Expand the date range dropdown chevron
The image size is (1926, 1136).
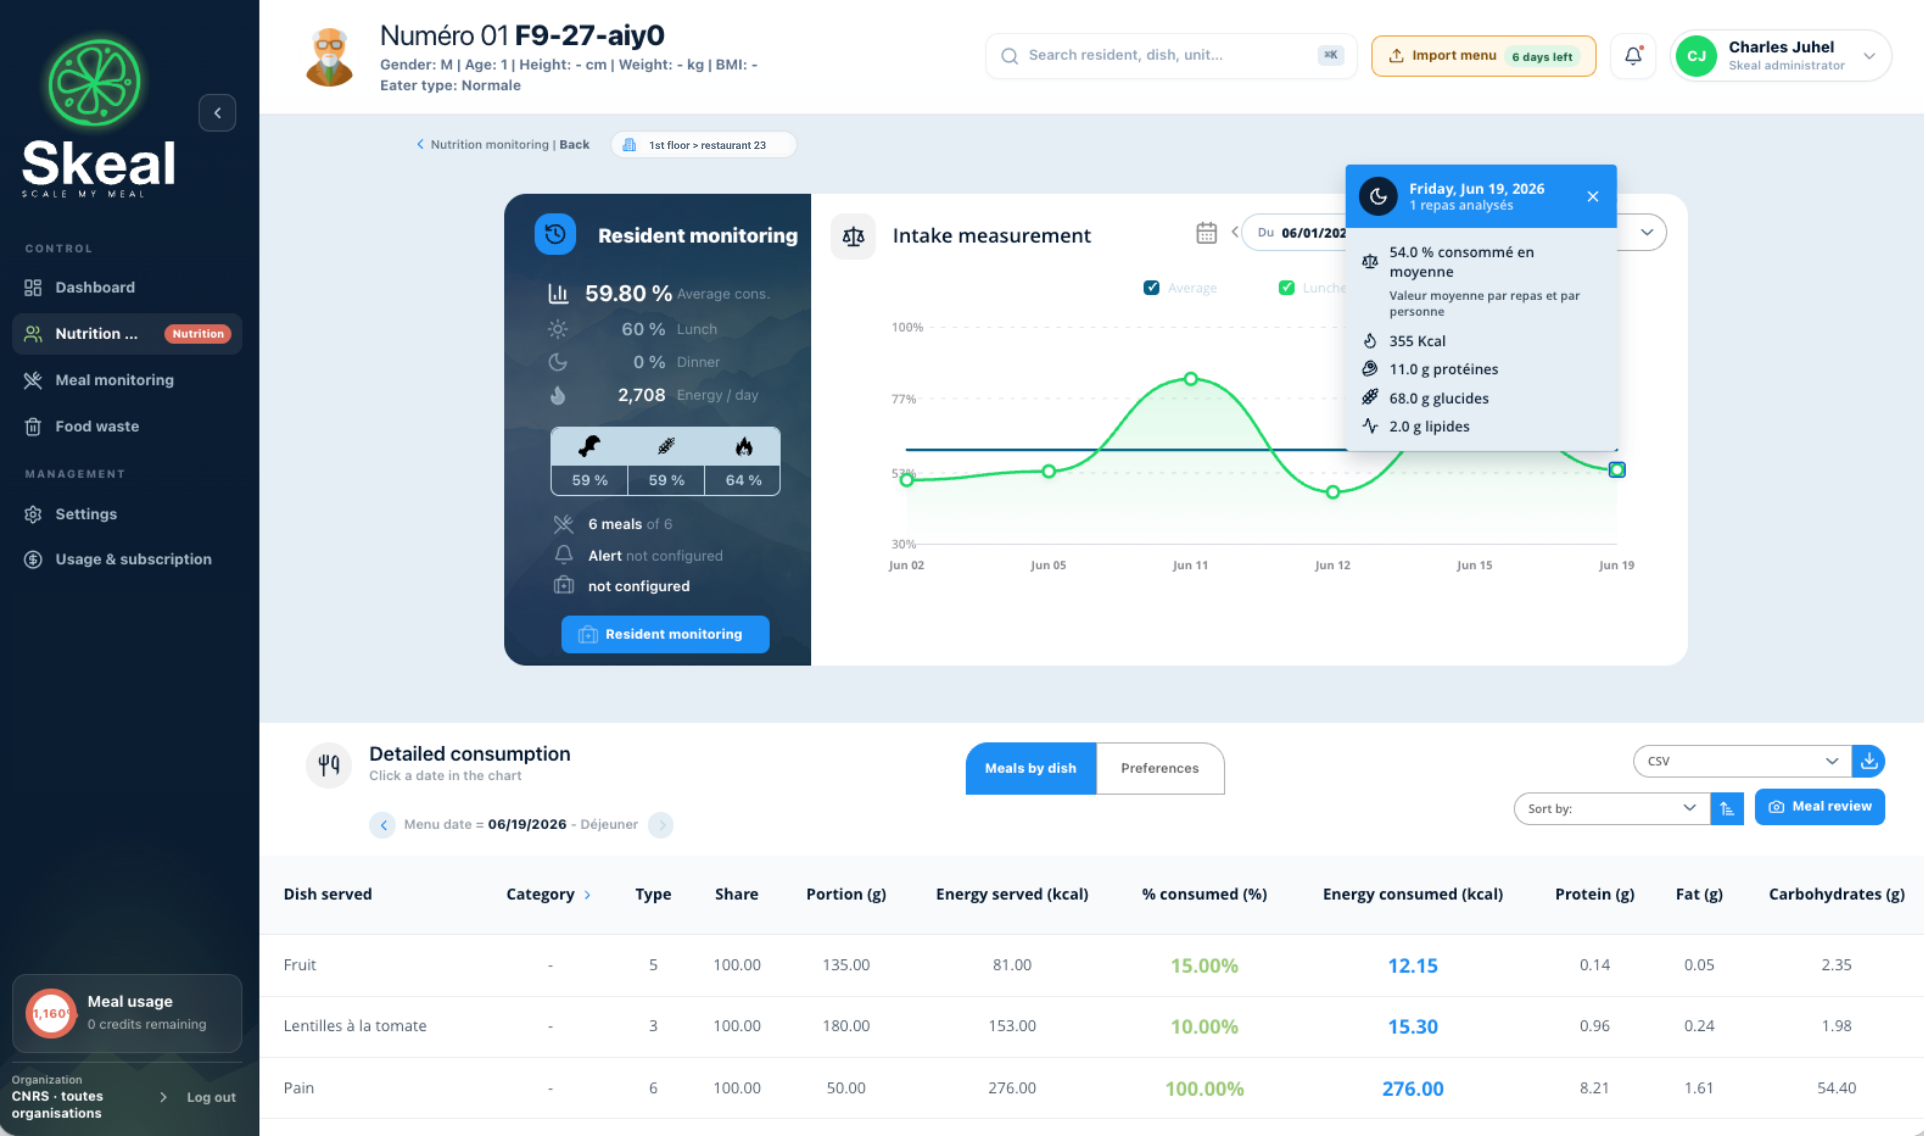point(1647,232)
